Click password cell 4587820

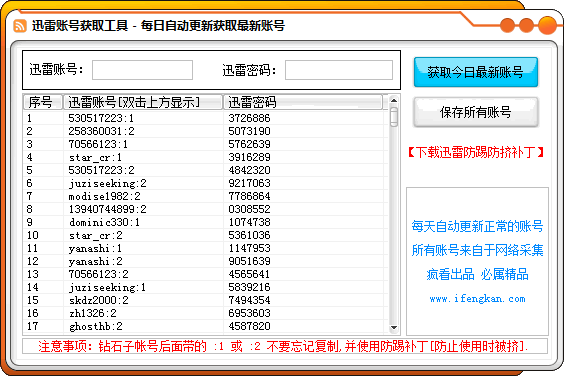point(249,326)
